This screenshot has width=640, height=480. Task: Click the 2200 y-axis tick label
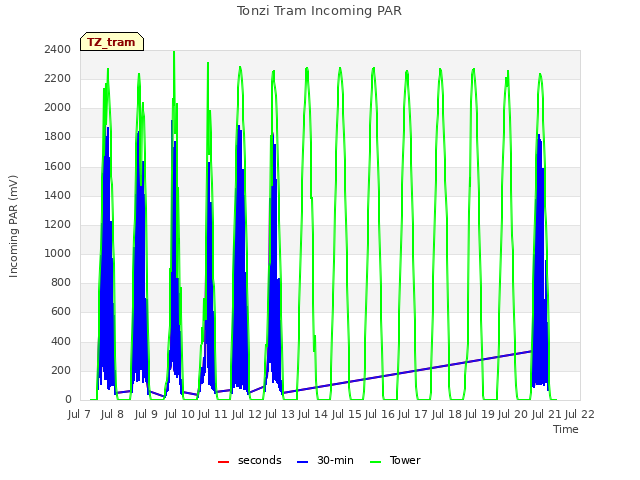pyautogui.click(x=58, y=78)
